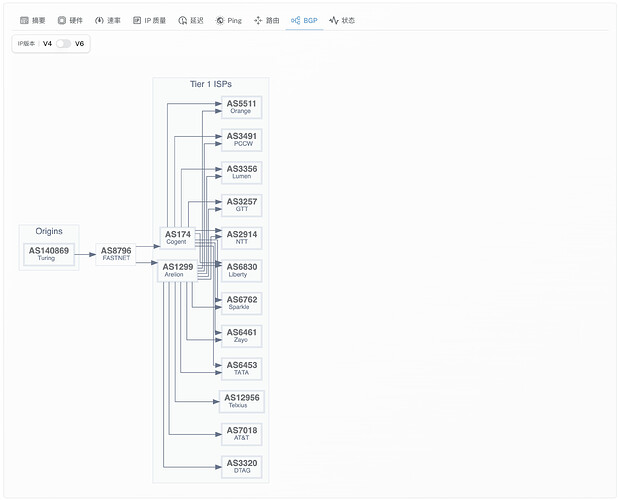Screen dimensions: 618x500
Task: Select the AS1299 Arelion node
Action: 177,271
